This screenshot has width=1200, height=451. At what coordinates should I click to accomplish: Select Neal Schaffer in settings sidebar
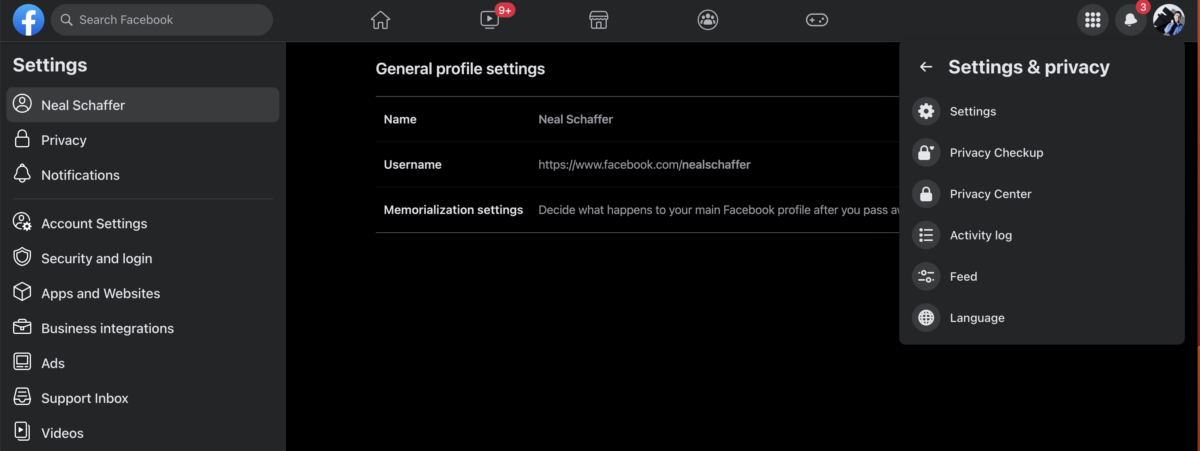click(143, 105)
